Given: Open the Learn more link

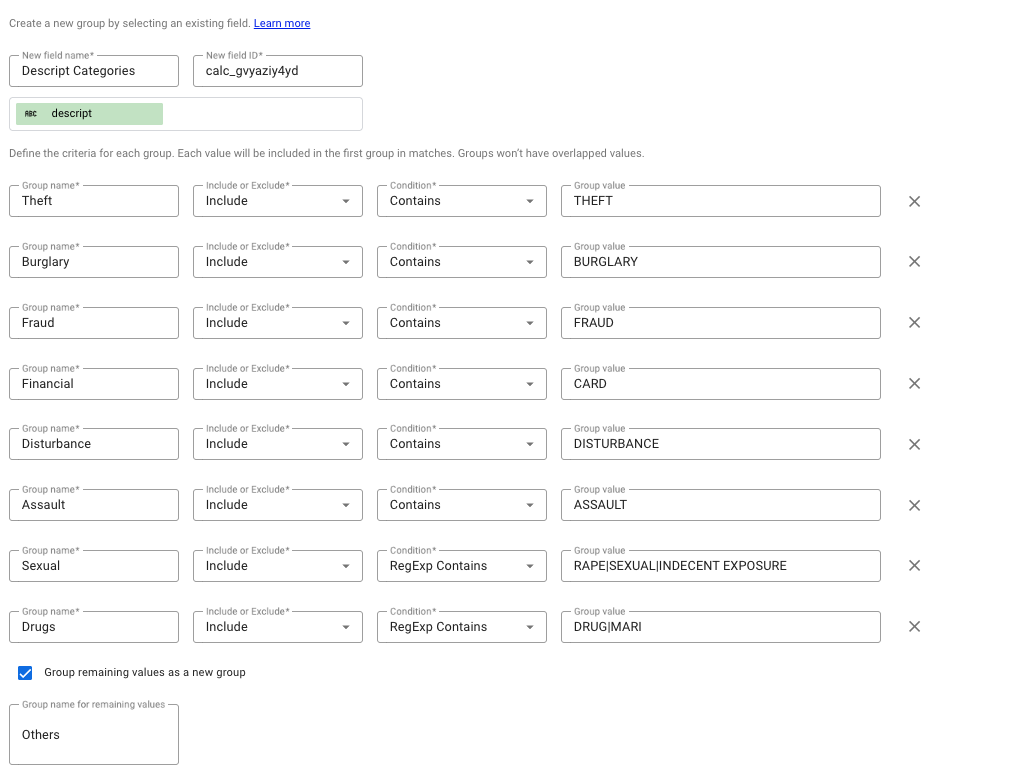Looking at the screenshot, I should [282, 23].
